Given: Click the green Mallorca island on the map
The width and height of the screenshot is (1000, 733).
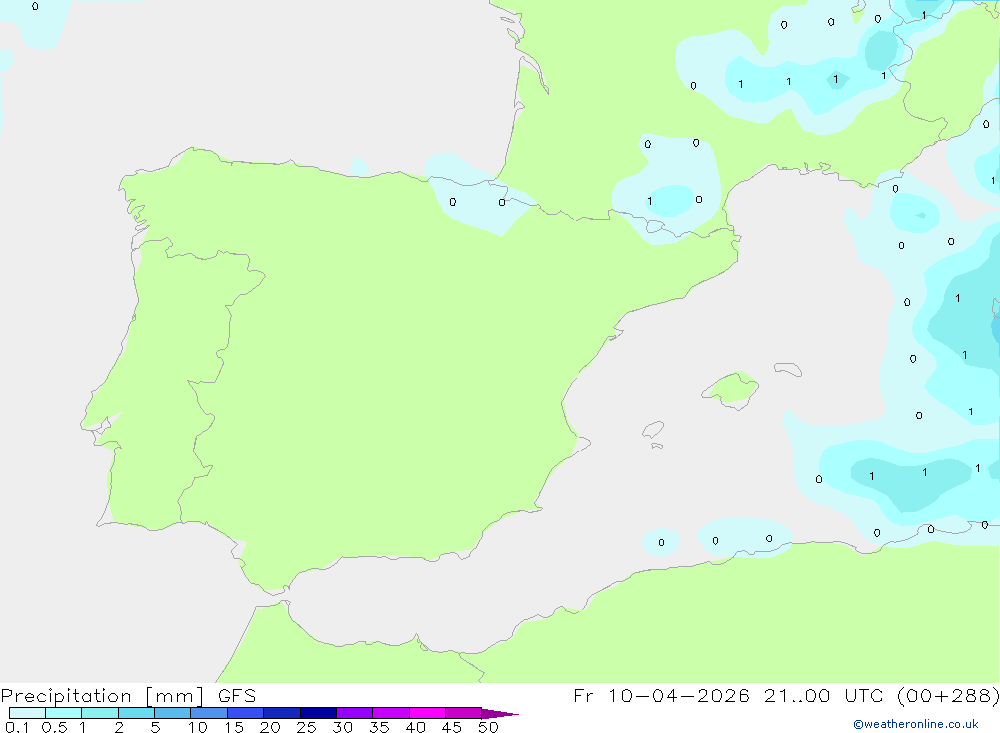Looking at the screenshot, I should coord(731,388).
